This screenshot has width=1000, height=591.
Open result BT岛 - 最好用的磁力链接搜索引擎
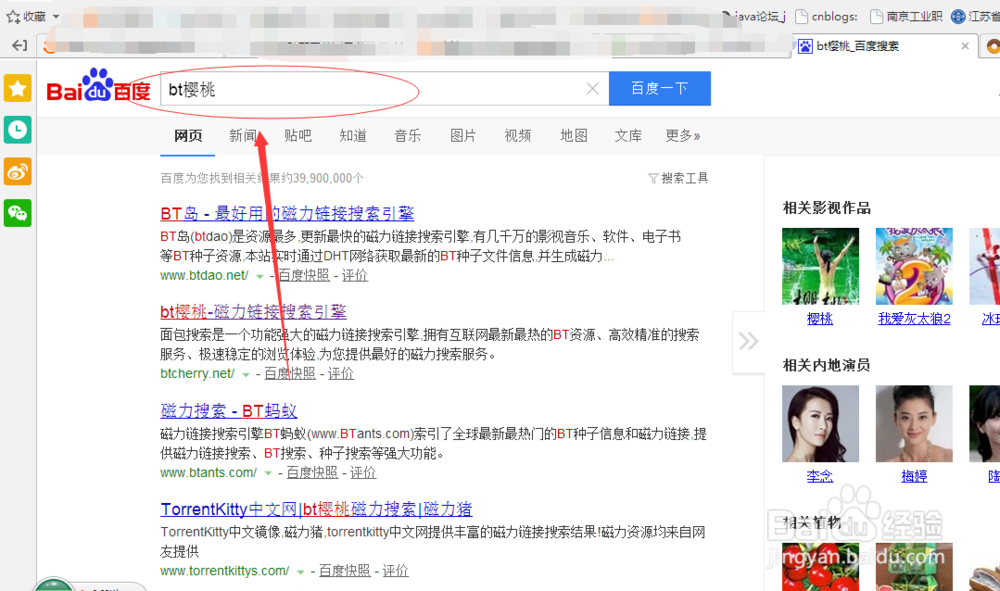point(287,214)
